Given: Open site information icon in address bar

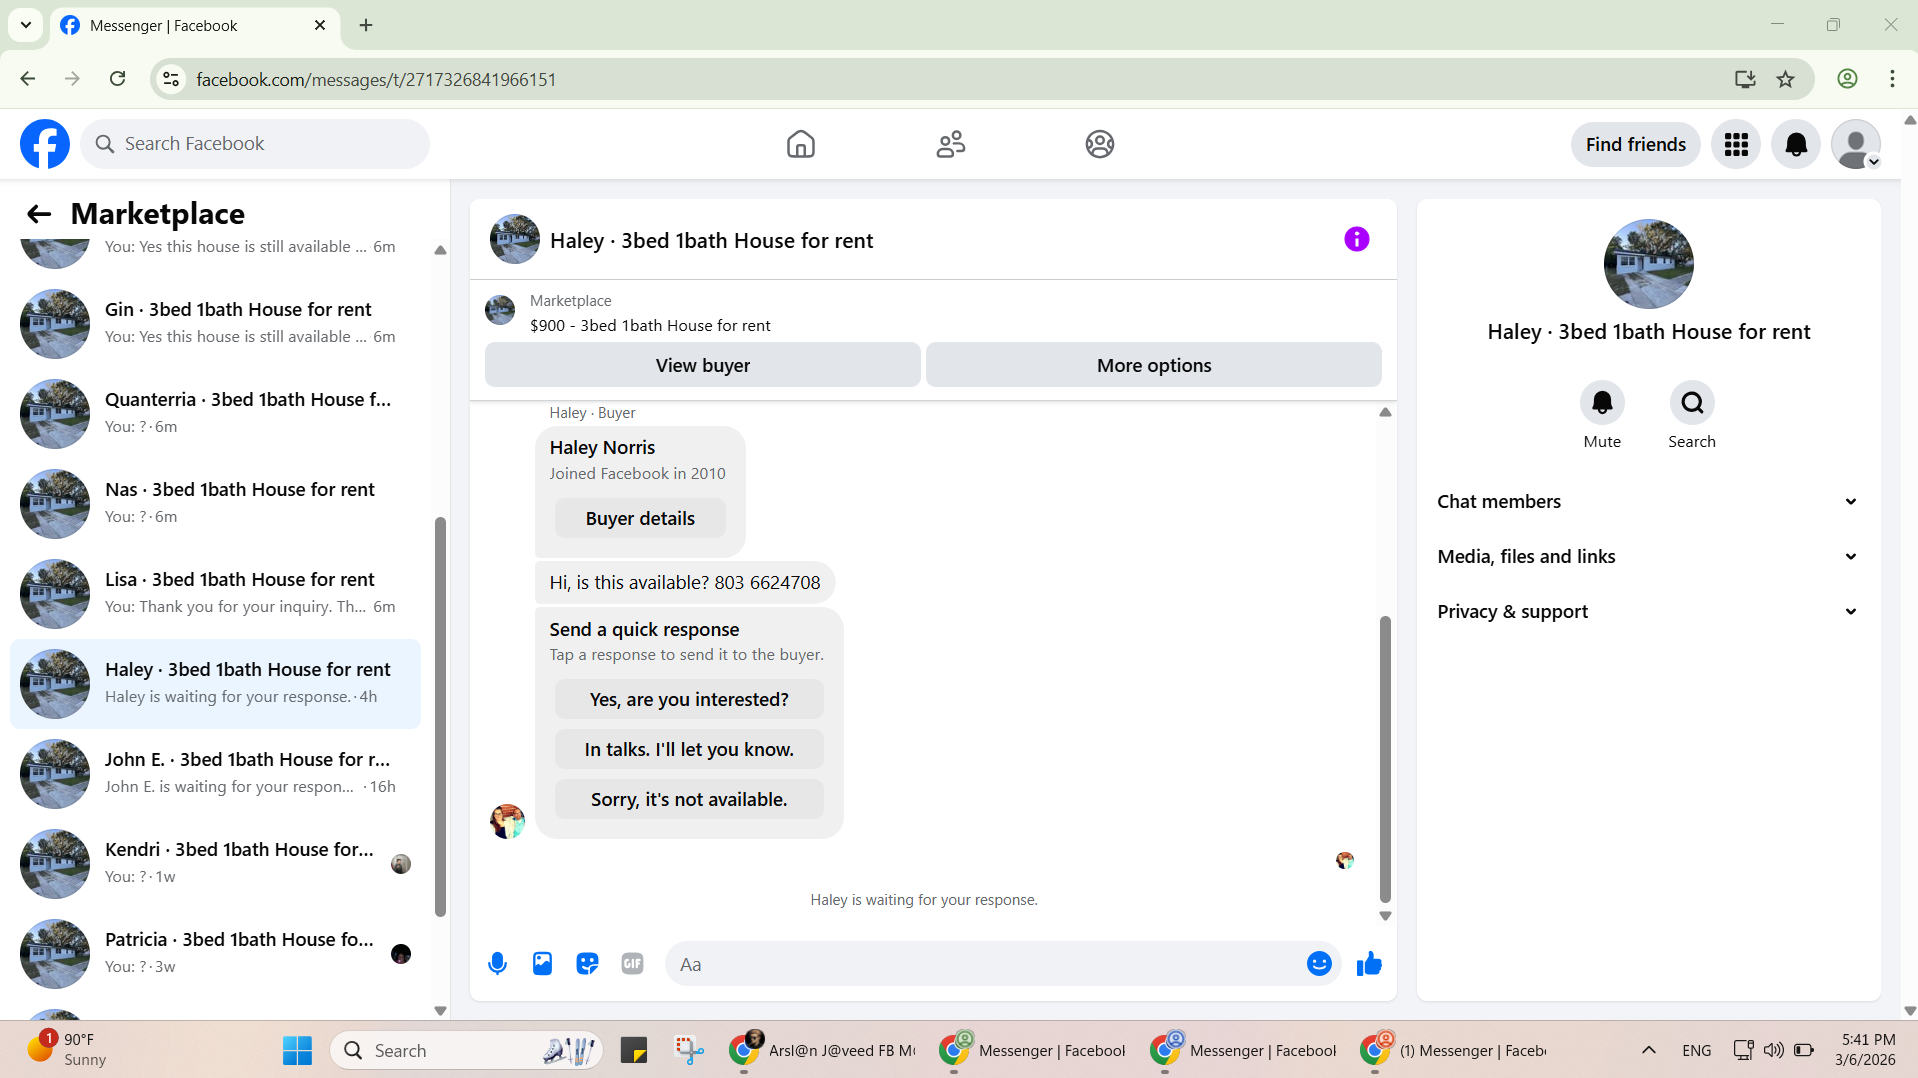Looking at the screenshot, I should coord(171,79).
